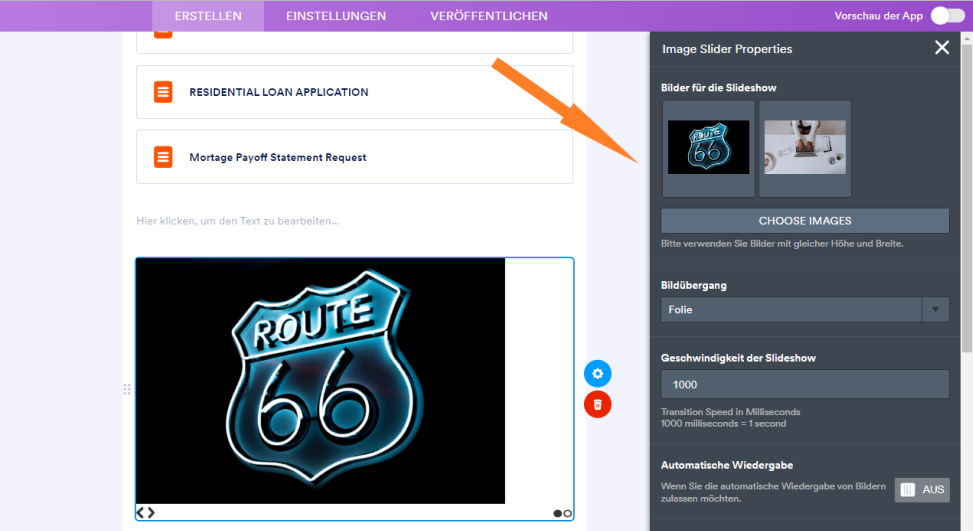The image size is (973, 531).
Task: Go to the VERÖFFENTLICHEN tab
Action: point(489,16)
